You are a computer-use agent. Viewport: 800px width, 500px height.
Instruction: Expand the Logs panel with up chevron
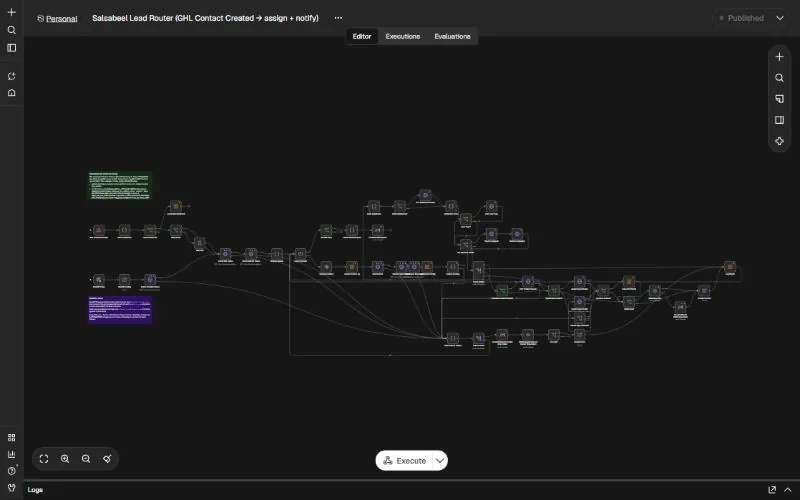pyautogui.click(x=788, y=490)
